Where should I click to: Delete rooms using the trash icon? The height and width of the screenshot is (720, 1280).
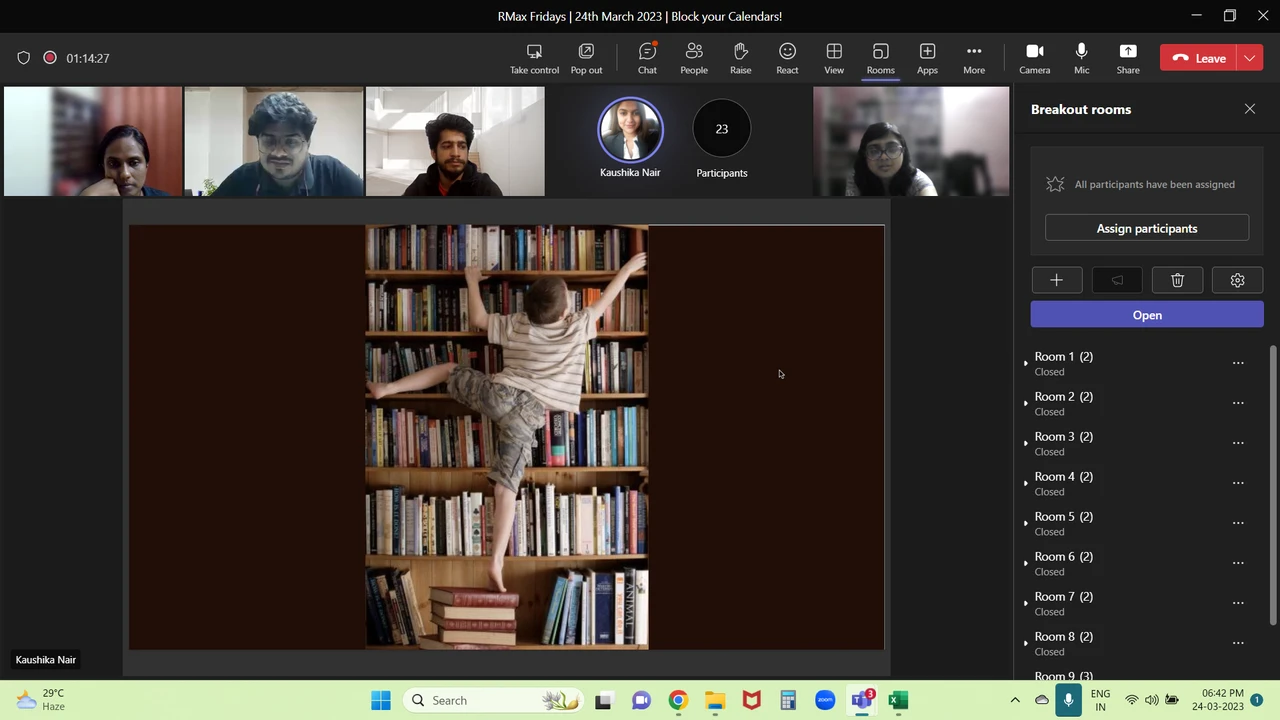1177,281
